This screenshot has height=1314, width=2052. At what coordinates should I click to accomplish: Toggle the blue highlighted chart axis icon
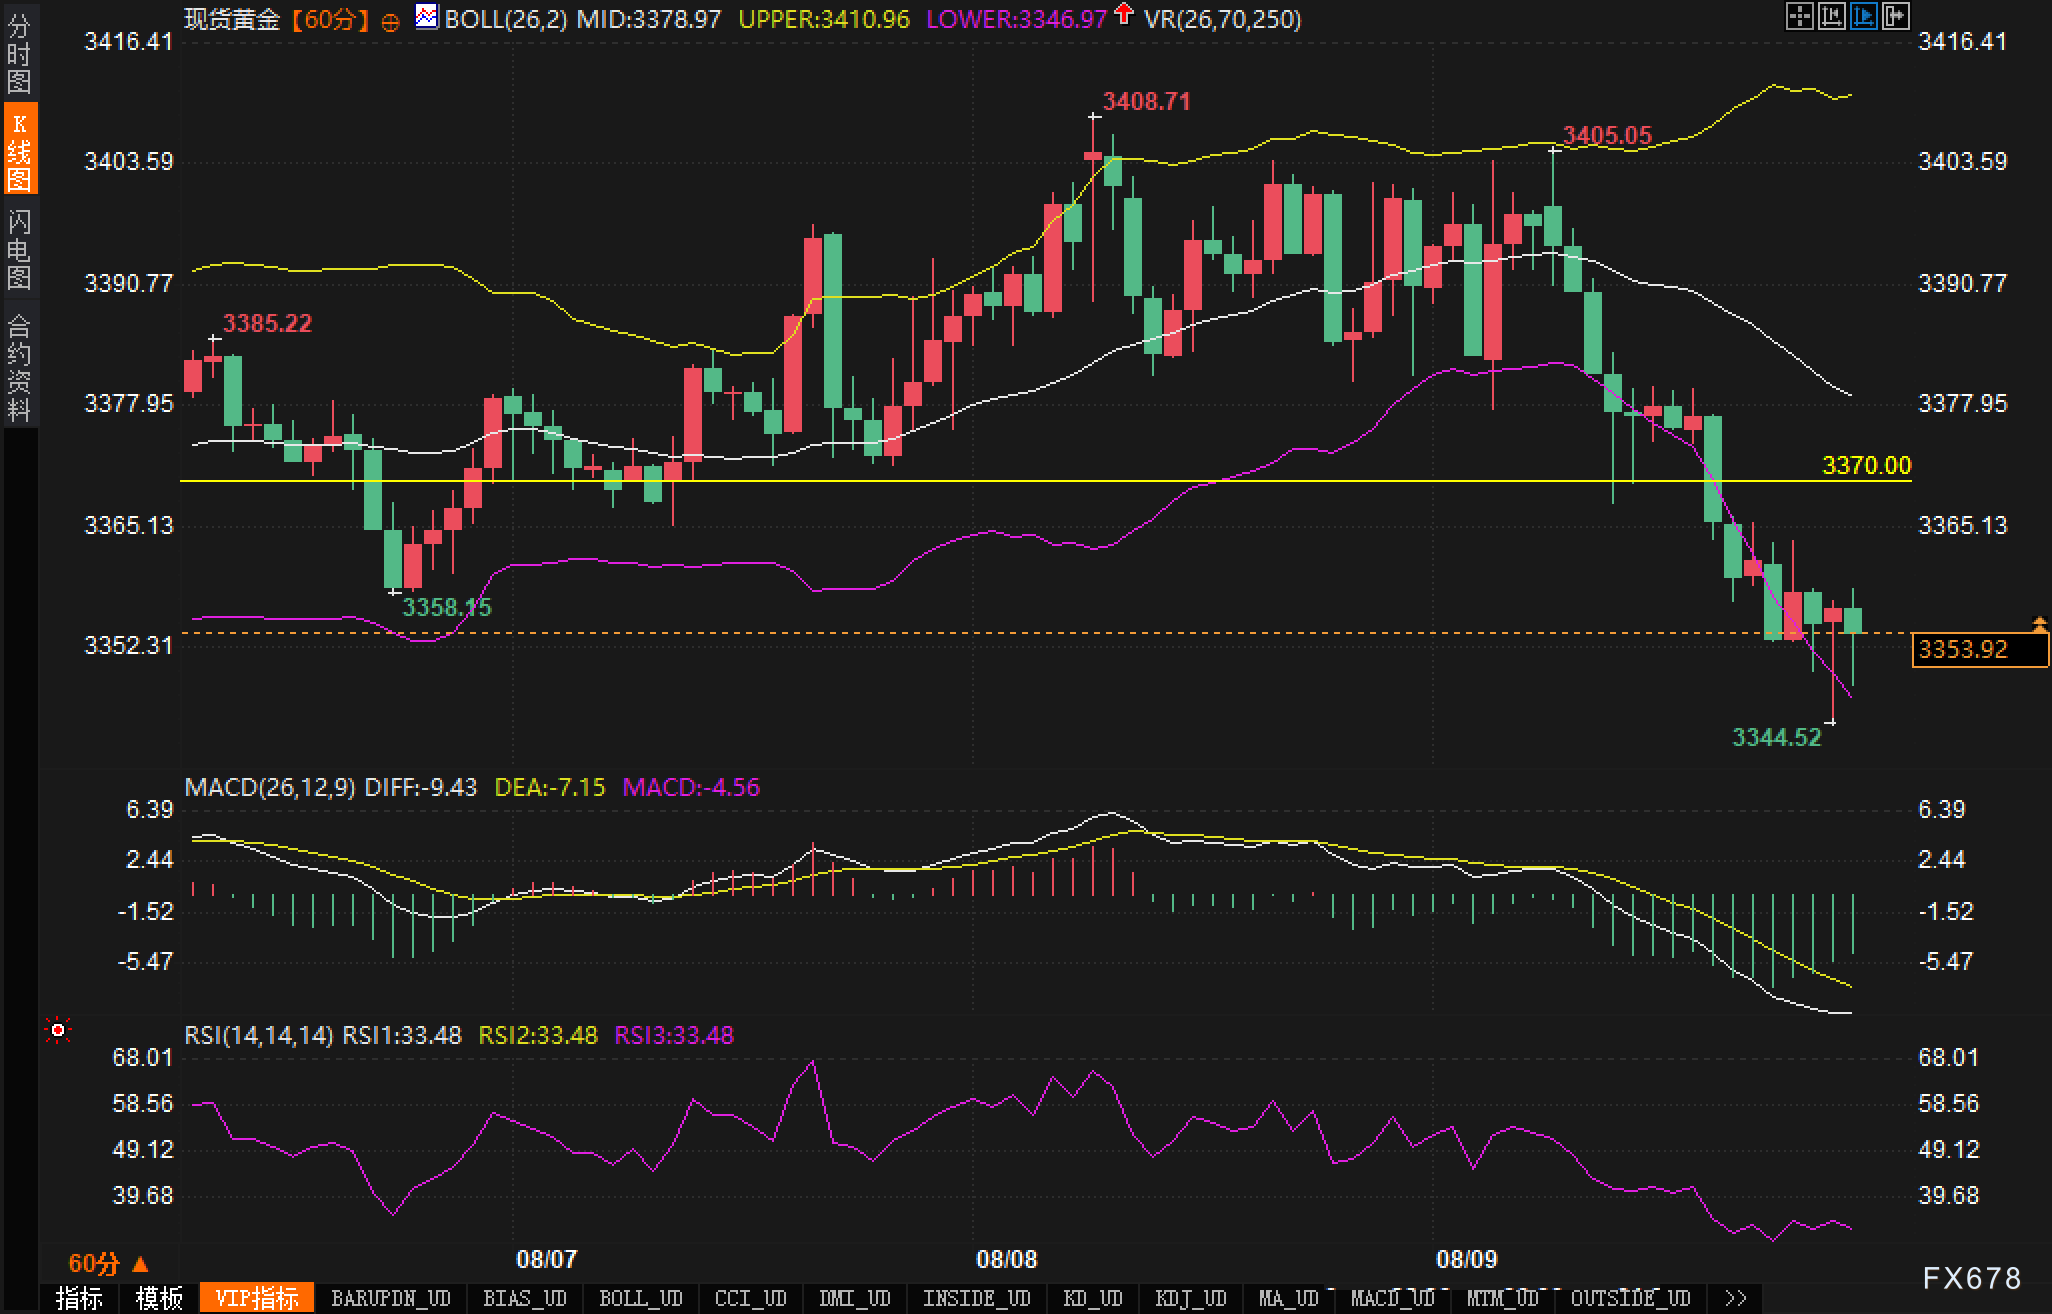click(1863, 16)
